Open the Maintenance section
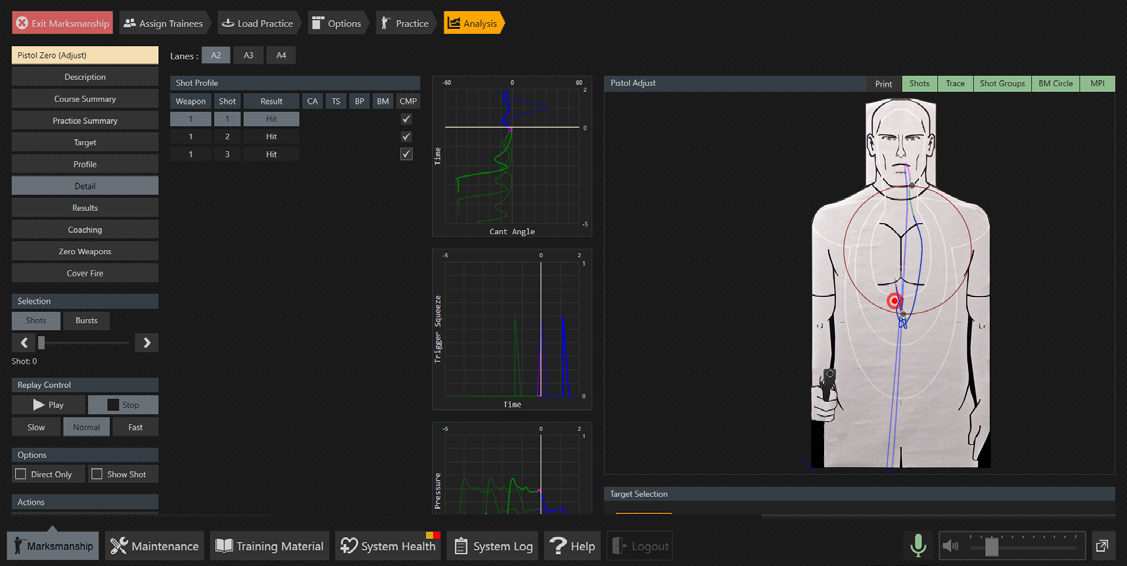This screenshot has height=566, width=1127. pyautogui.click(x=154, y=546)
